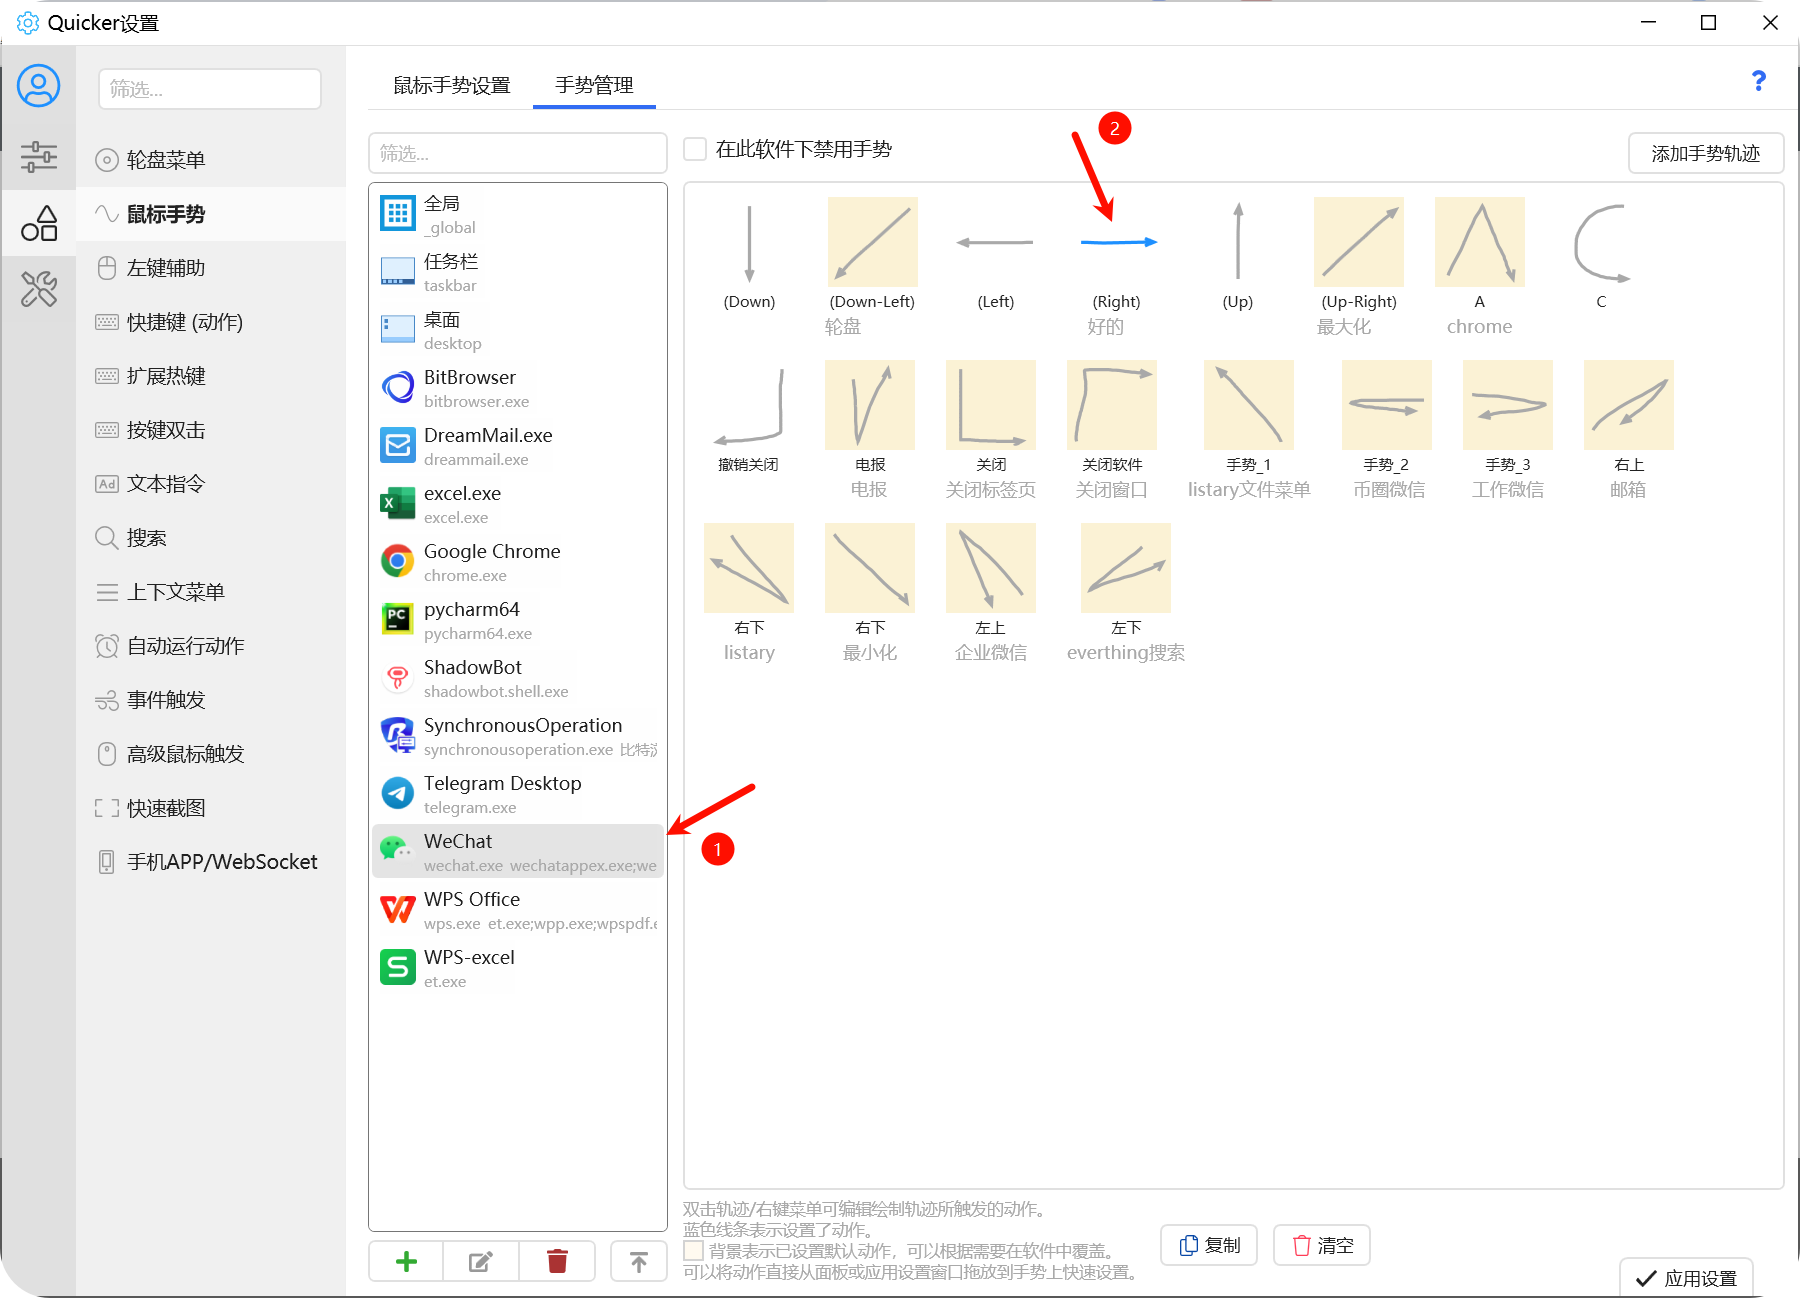Select the shapes icon in the sidebar
This screenshot has height=1298, width=1800.
[39, 223]
